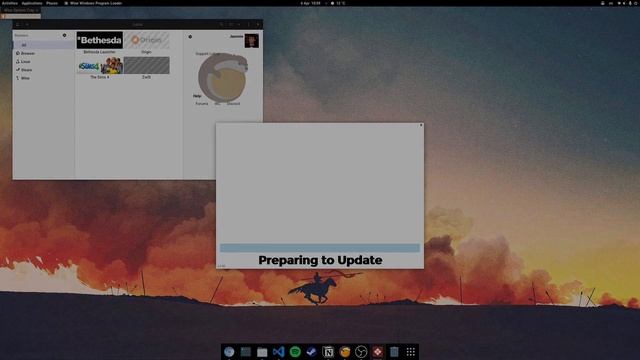Select the Origin game tile in Lutris

(147, 40)
